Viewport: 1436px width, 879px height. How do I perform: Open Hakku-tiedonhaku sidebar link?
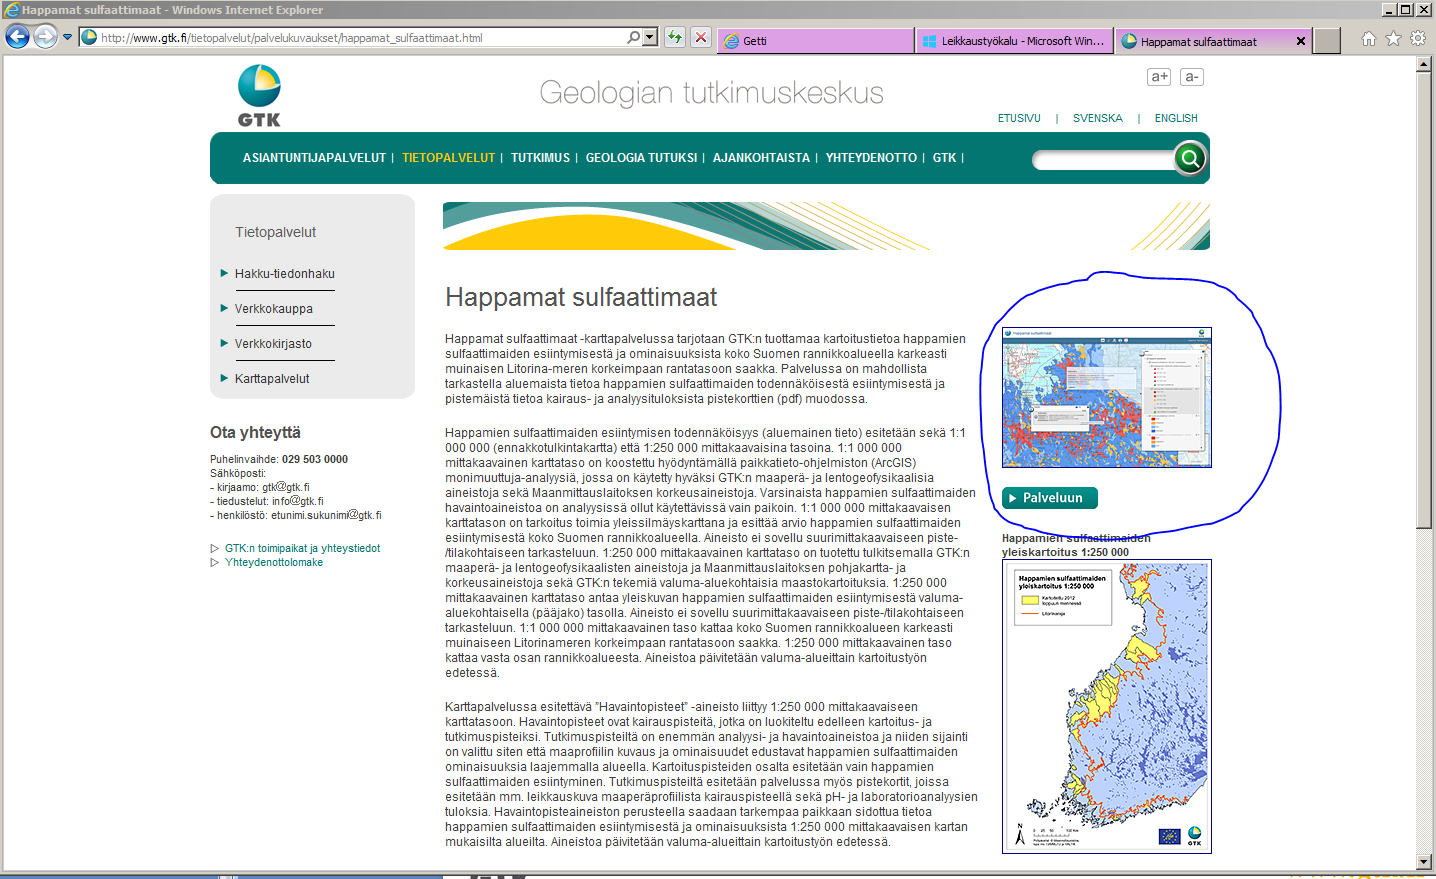coord(285,274)
